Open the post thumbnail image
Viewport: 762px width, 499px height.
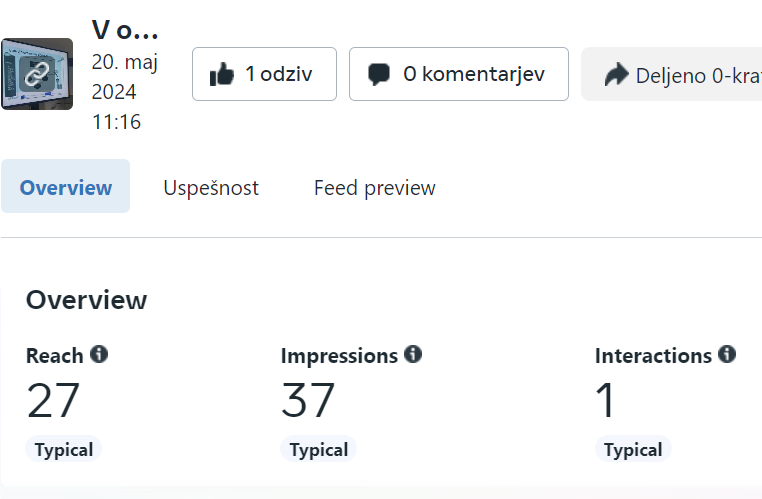37,74
